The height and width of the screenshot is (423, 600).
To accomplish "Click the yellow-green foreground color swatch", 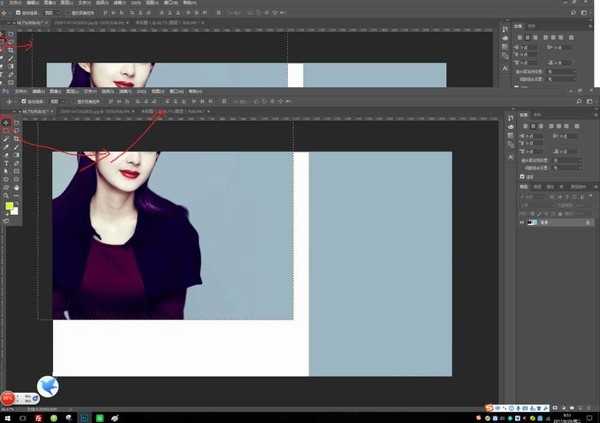I will coord(9,207).
